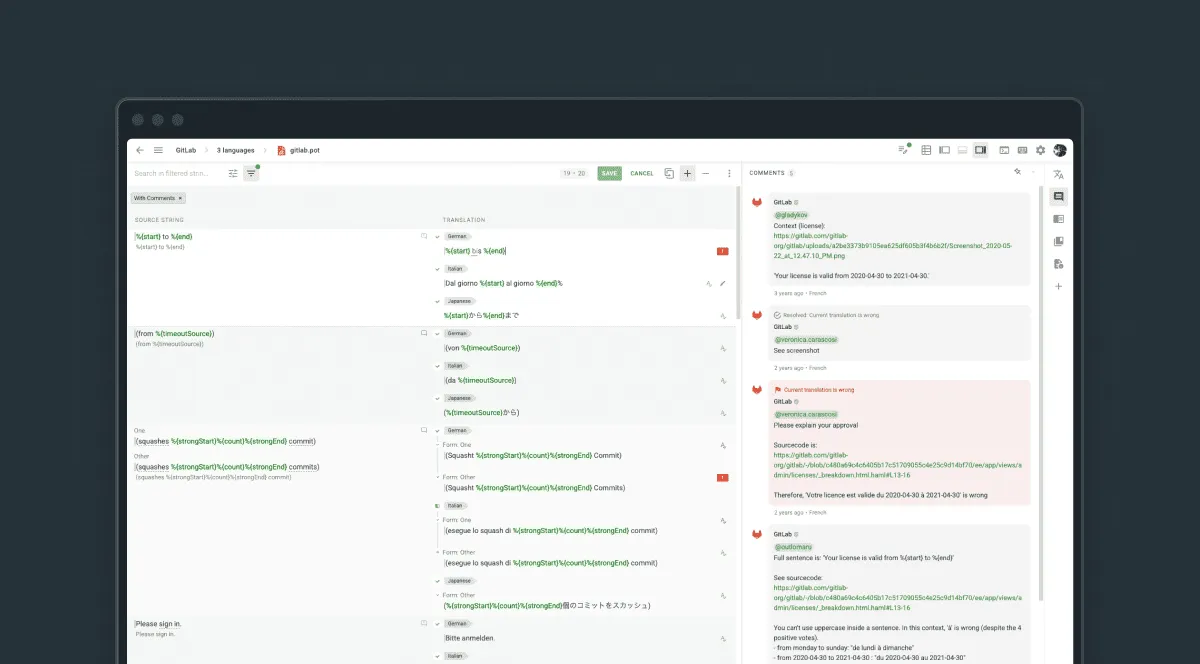Toggle the comfortable list view icon

click(x=961, y=150)
